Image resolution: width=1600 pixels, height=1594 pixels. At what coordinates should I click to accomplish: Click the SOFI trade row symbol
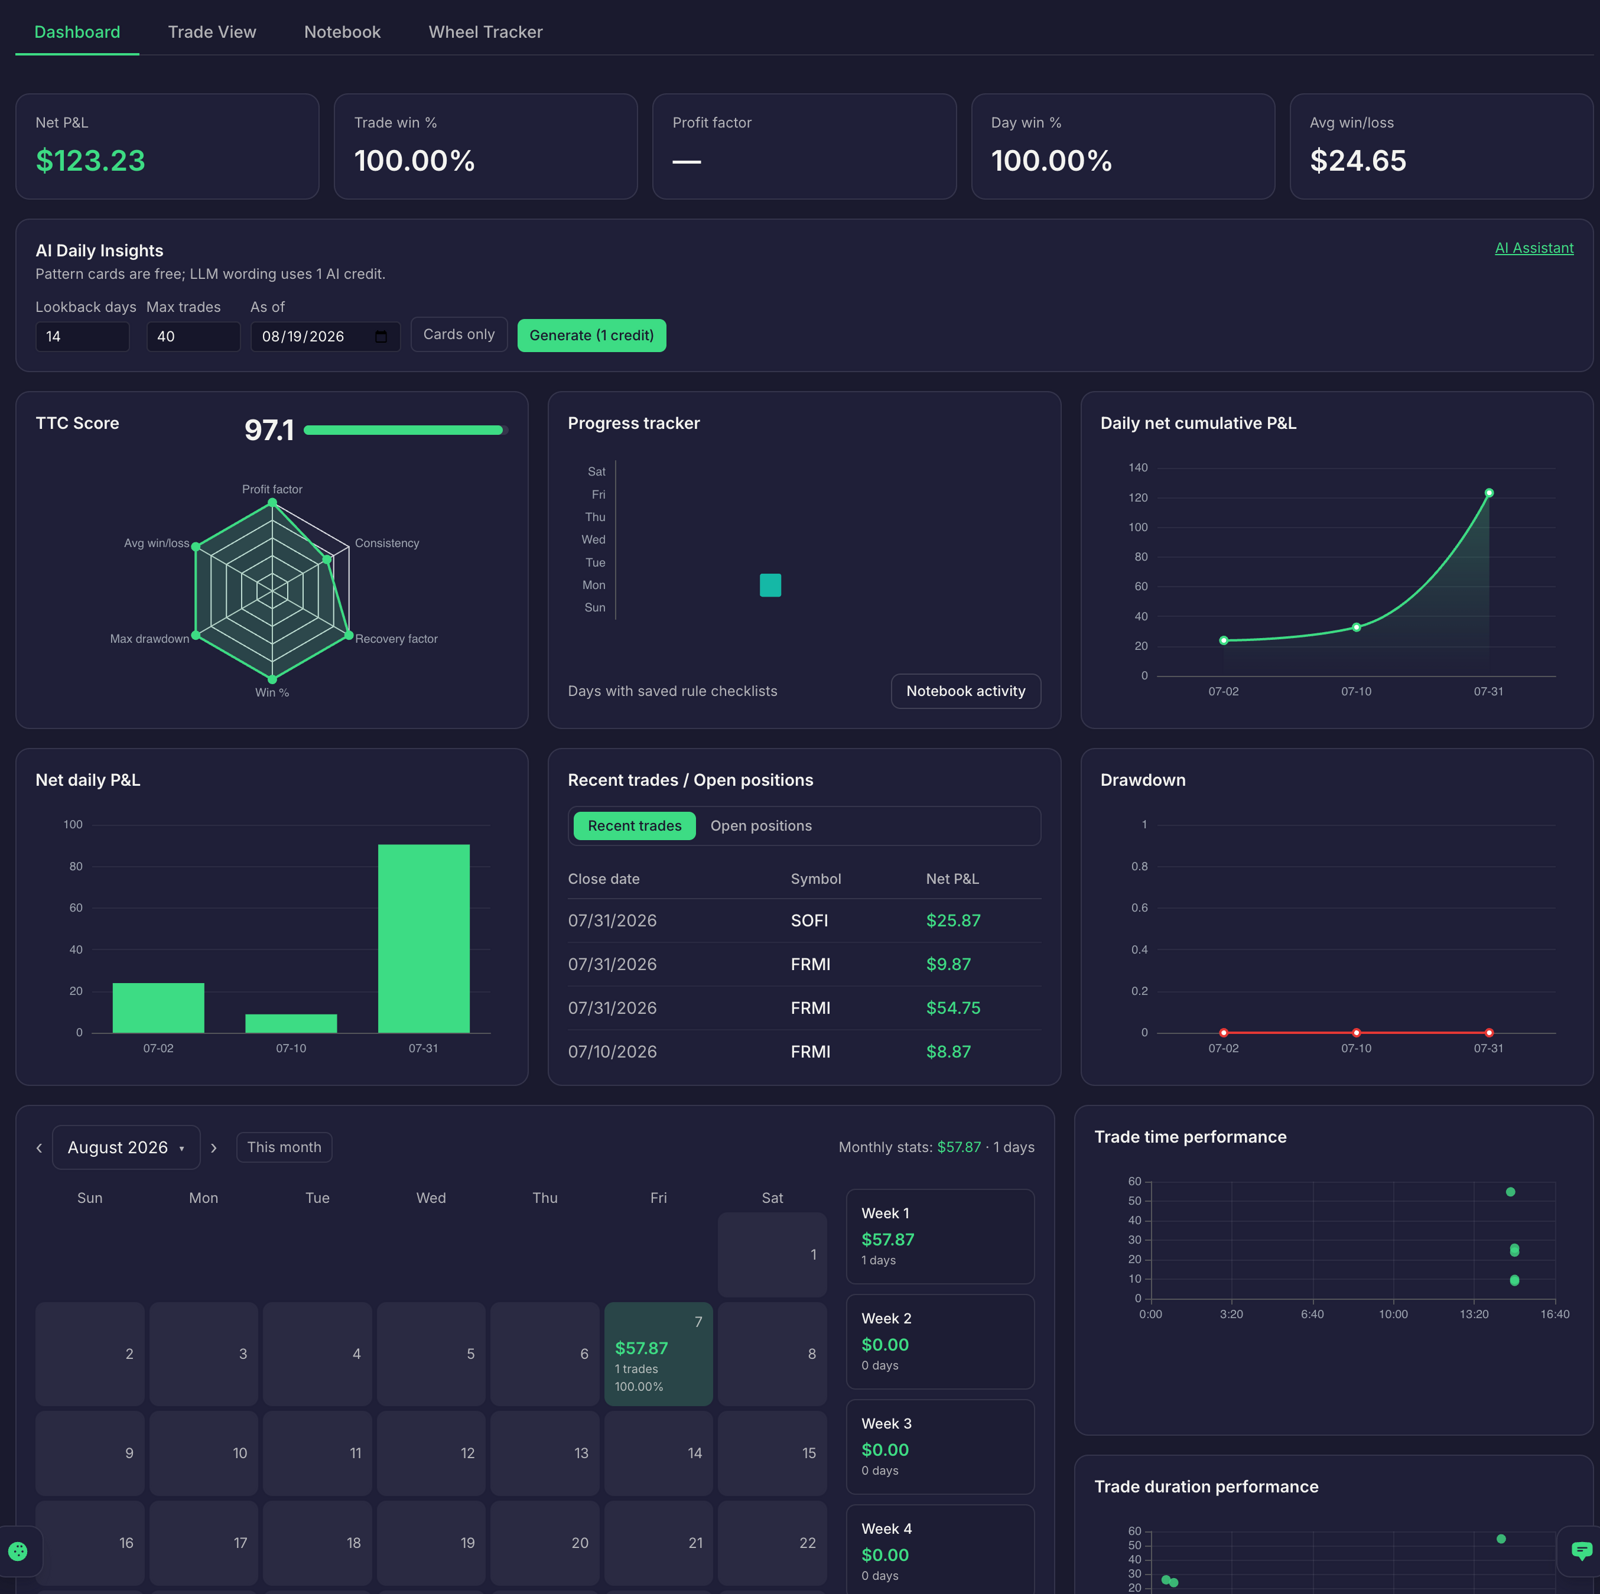click(x=809, y=921)
